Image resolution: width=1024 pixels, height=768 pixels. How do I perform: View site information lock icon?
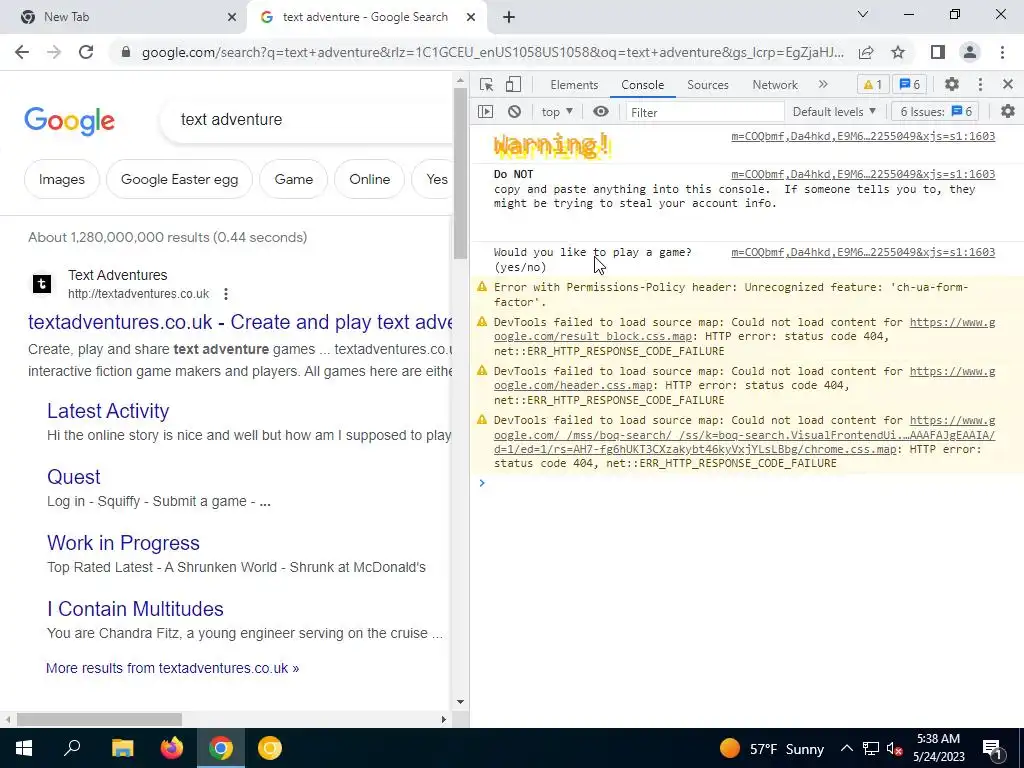click(x=126, y=52)
